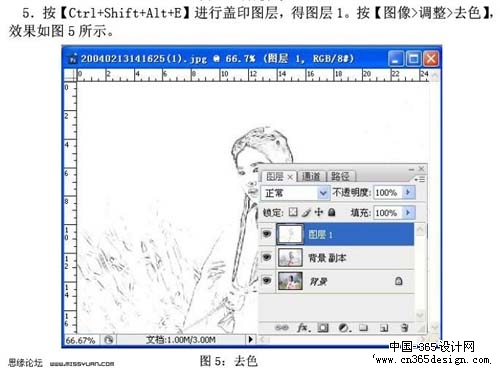Hide the 背景 副本 layer
This screenshot has width=500, height=374.
[267, 257]
